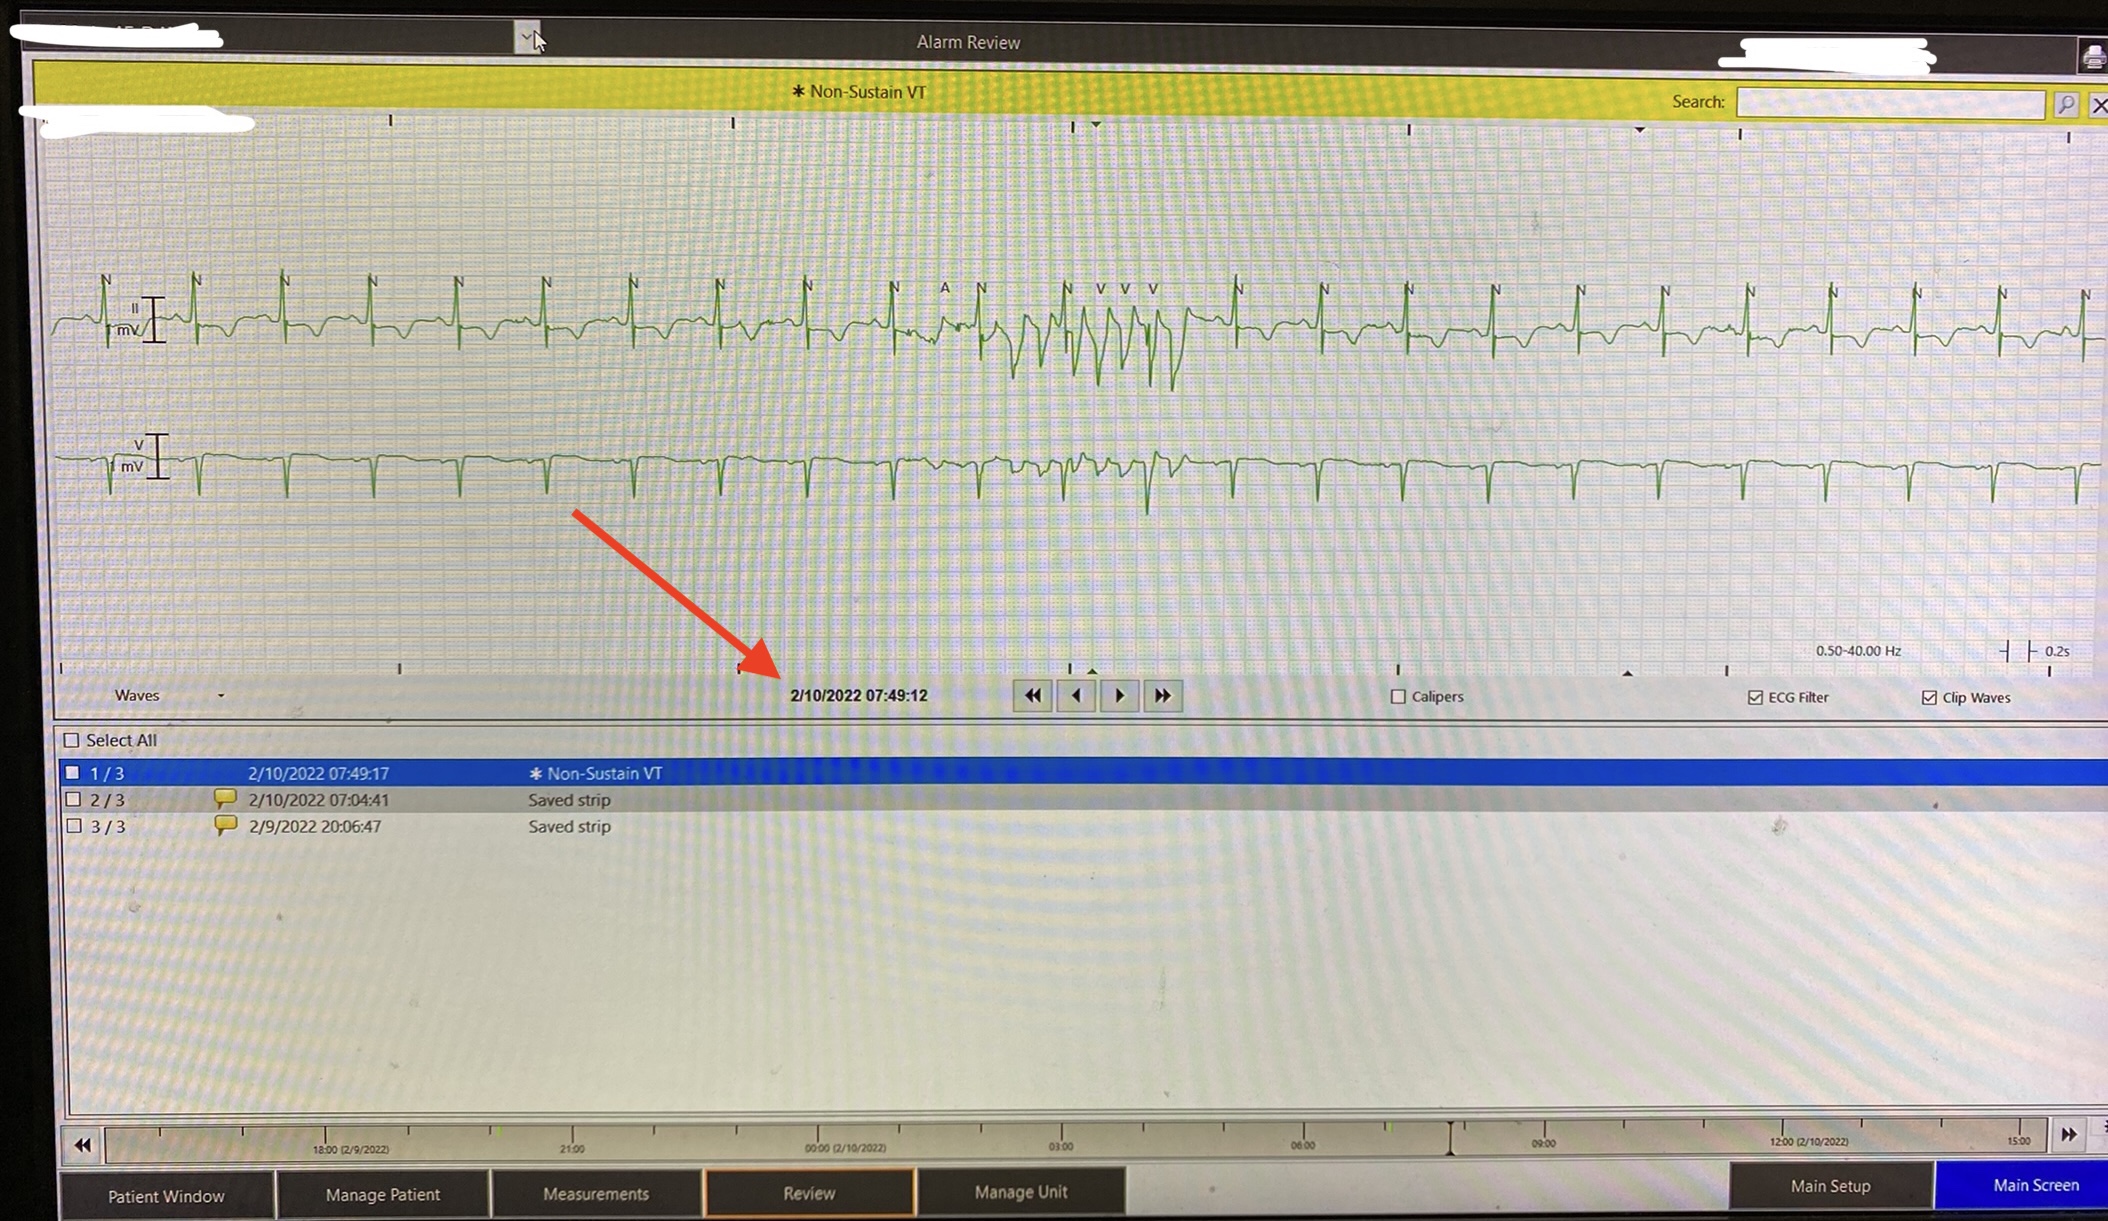Tick checkbox for alarm 1 / 3
Screen dimensions: 2108x1221
[x=72, y=772]
